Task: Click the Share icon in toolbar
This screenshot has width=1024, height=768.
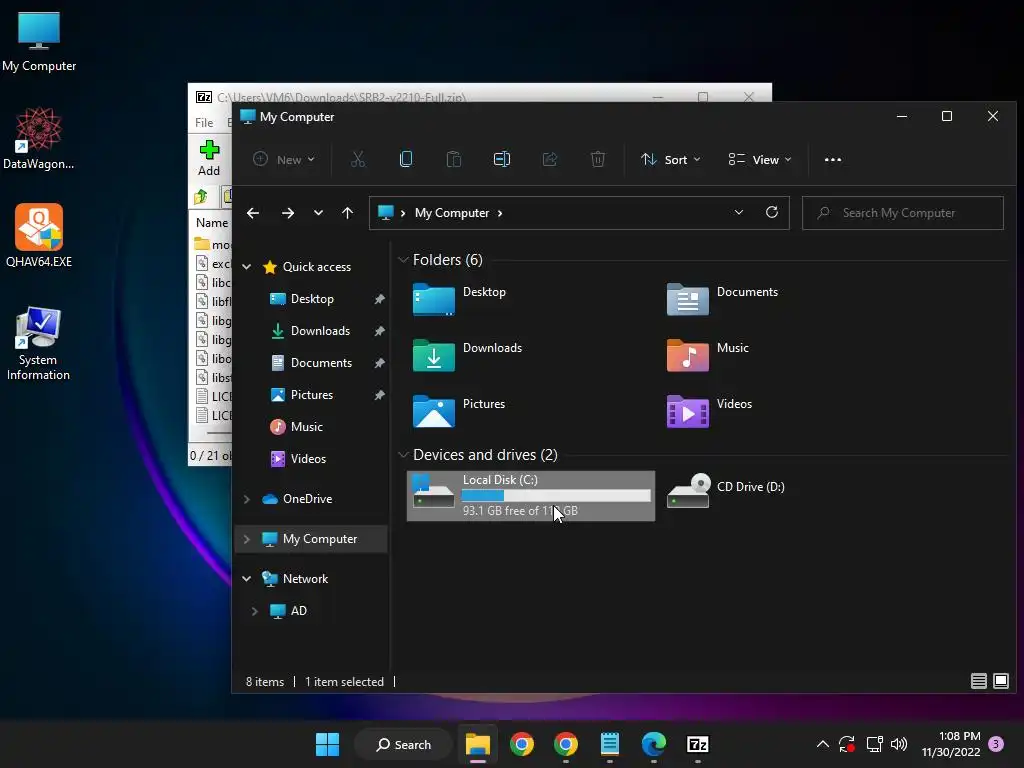Action: 550,159
